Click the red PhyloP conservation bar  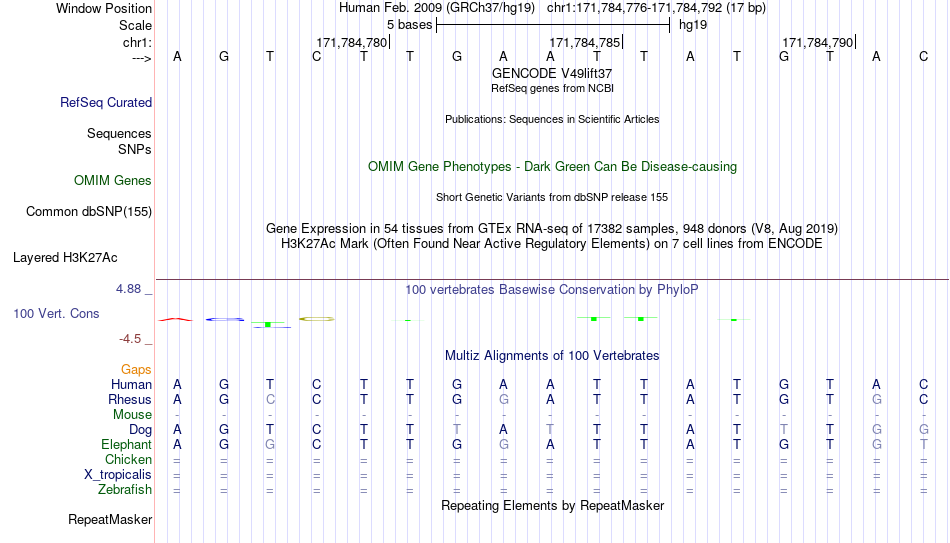[x=175, y=319]
